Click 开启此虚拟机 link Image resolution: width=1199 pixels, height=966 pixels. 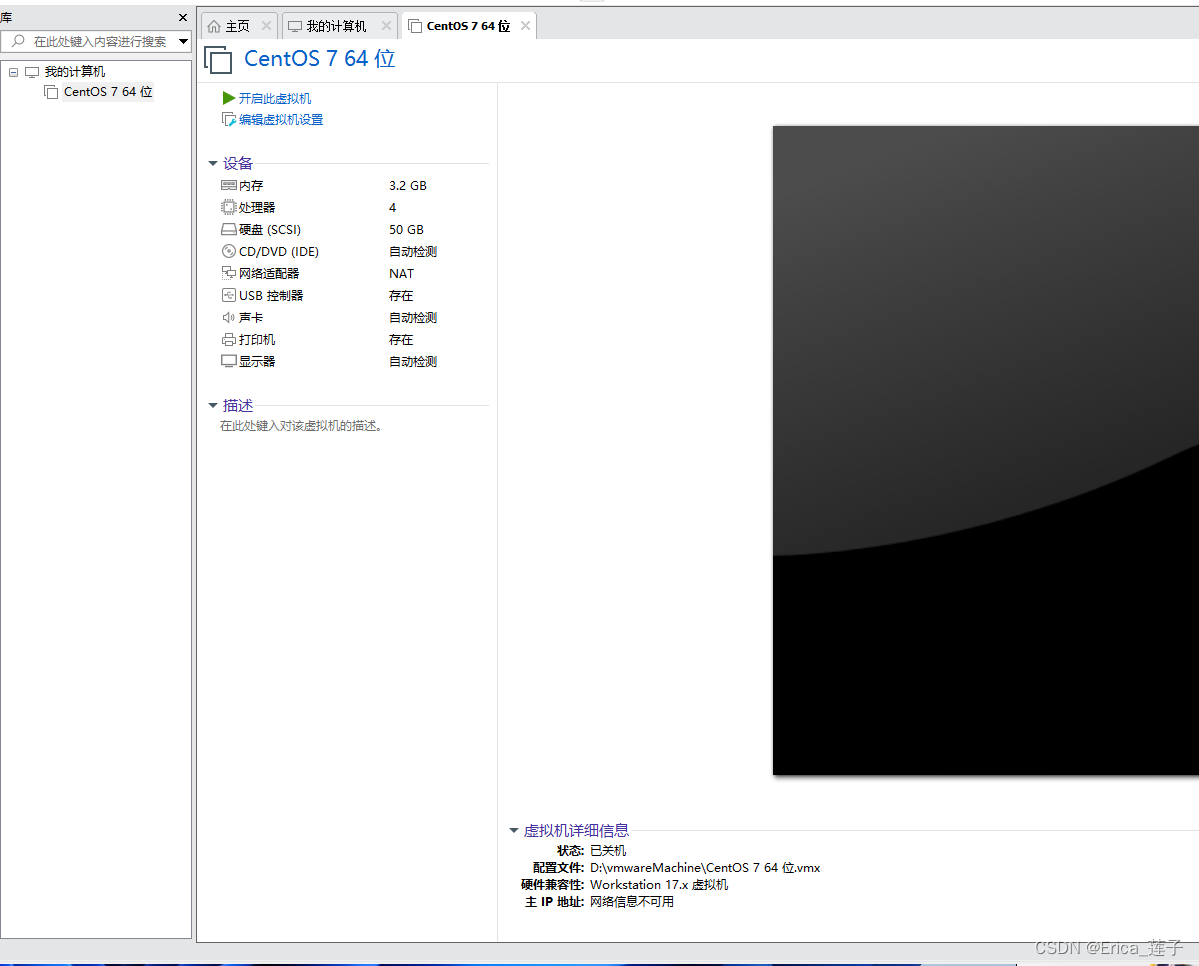[275, 98]
